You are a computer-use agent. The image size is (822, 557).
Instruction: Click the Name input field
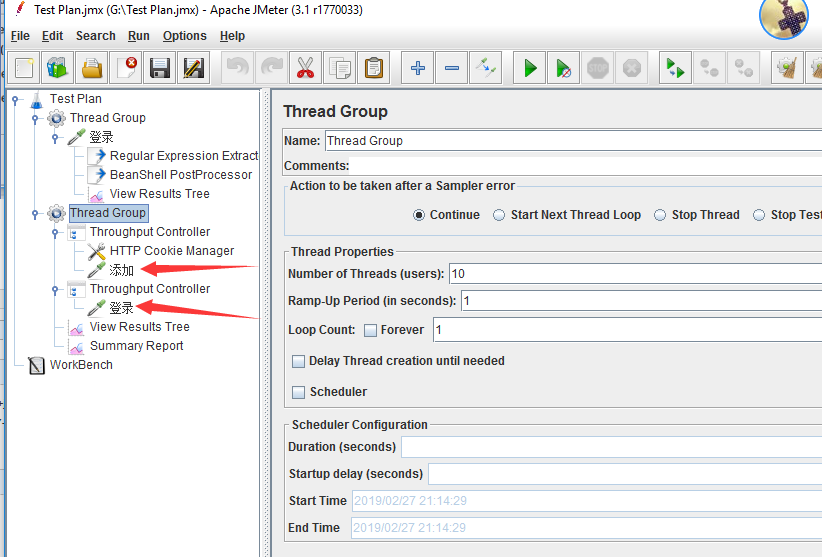(x=574, y=141)
